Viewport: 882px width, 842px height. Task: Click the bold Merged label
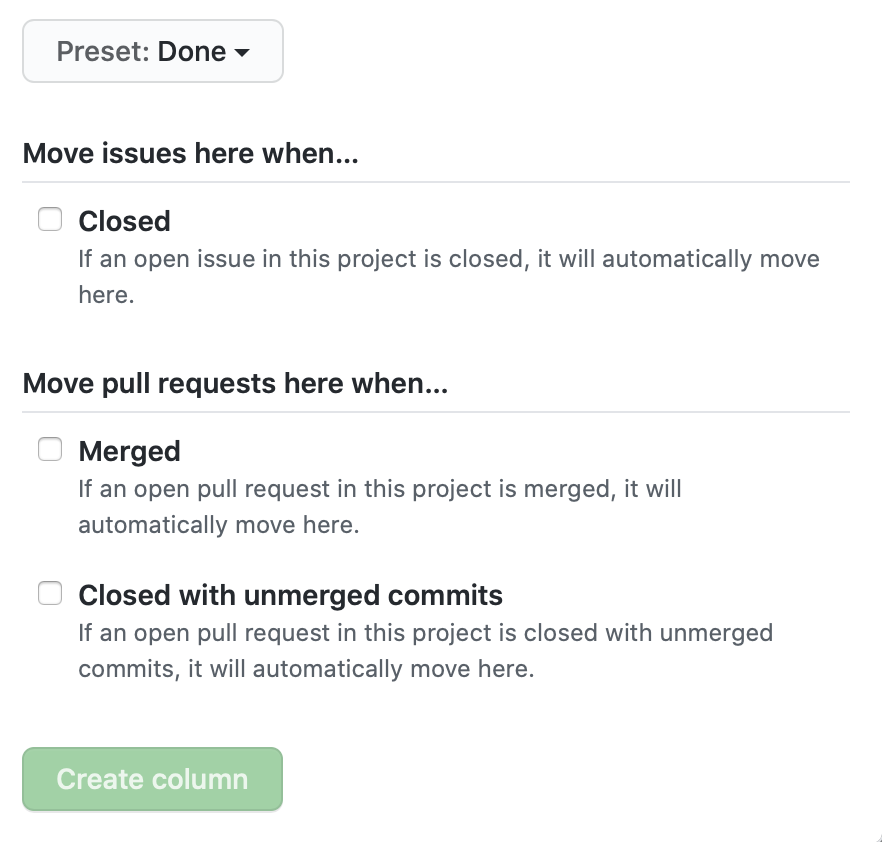(129, 451)
